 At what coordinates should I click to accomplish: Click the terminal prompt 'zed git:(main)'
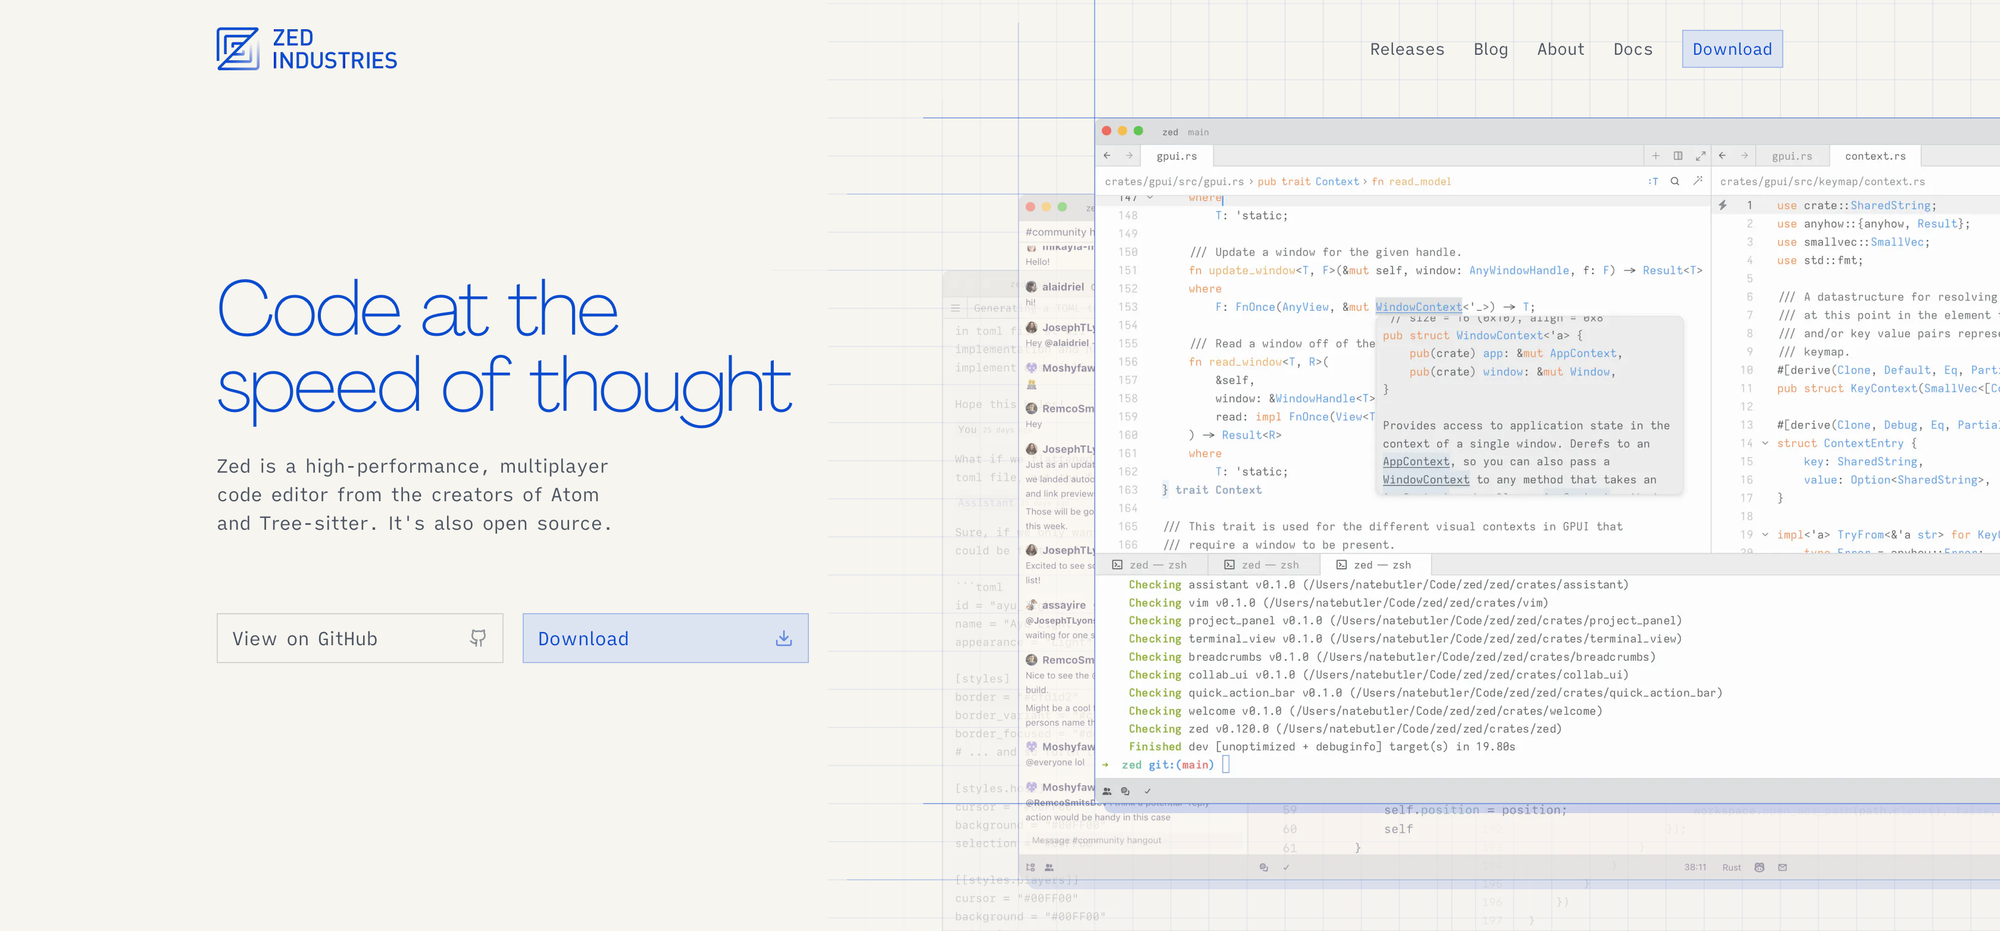pyautogui.click(x=1168, y=765)
